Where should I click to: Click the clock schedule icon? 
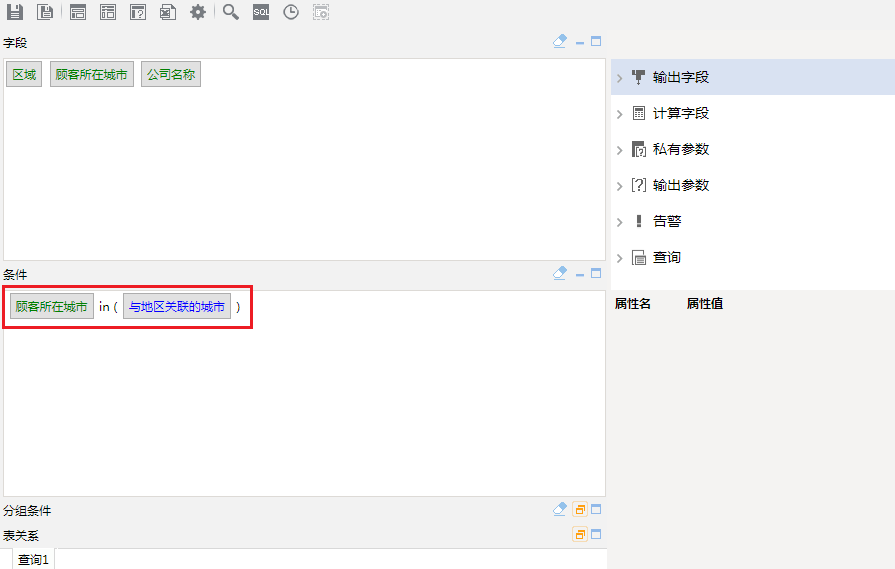coord(291,12)
